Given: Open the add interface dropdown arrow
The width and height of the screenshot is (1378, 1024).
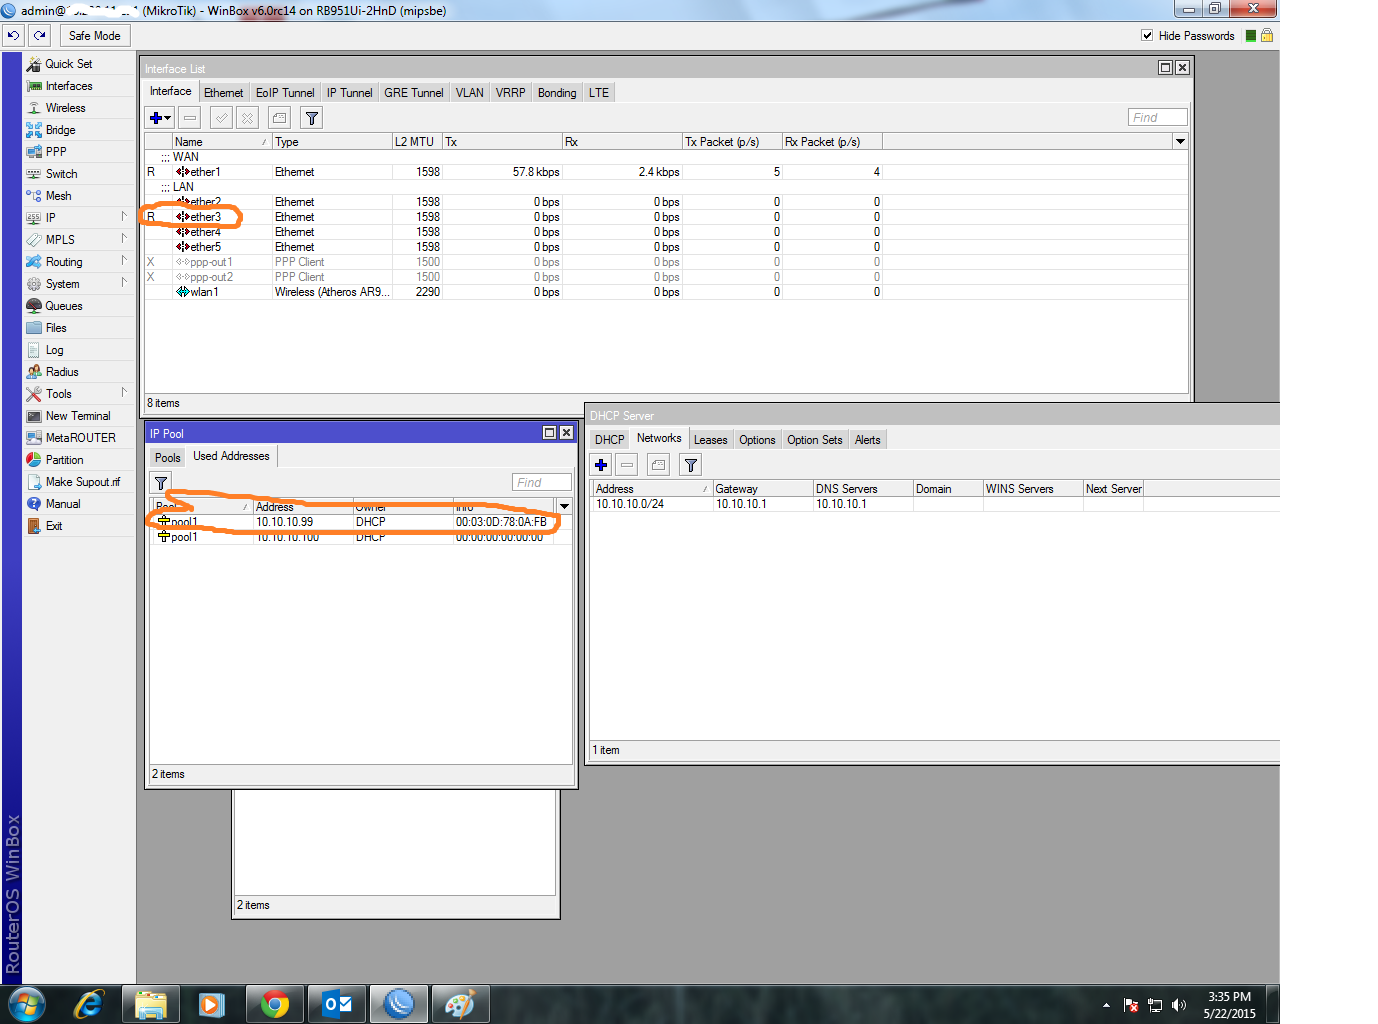Looking at the screenshot, I should [x=166, y=117].
